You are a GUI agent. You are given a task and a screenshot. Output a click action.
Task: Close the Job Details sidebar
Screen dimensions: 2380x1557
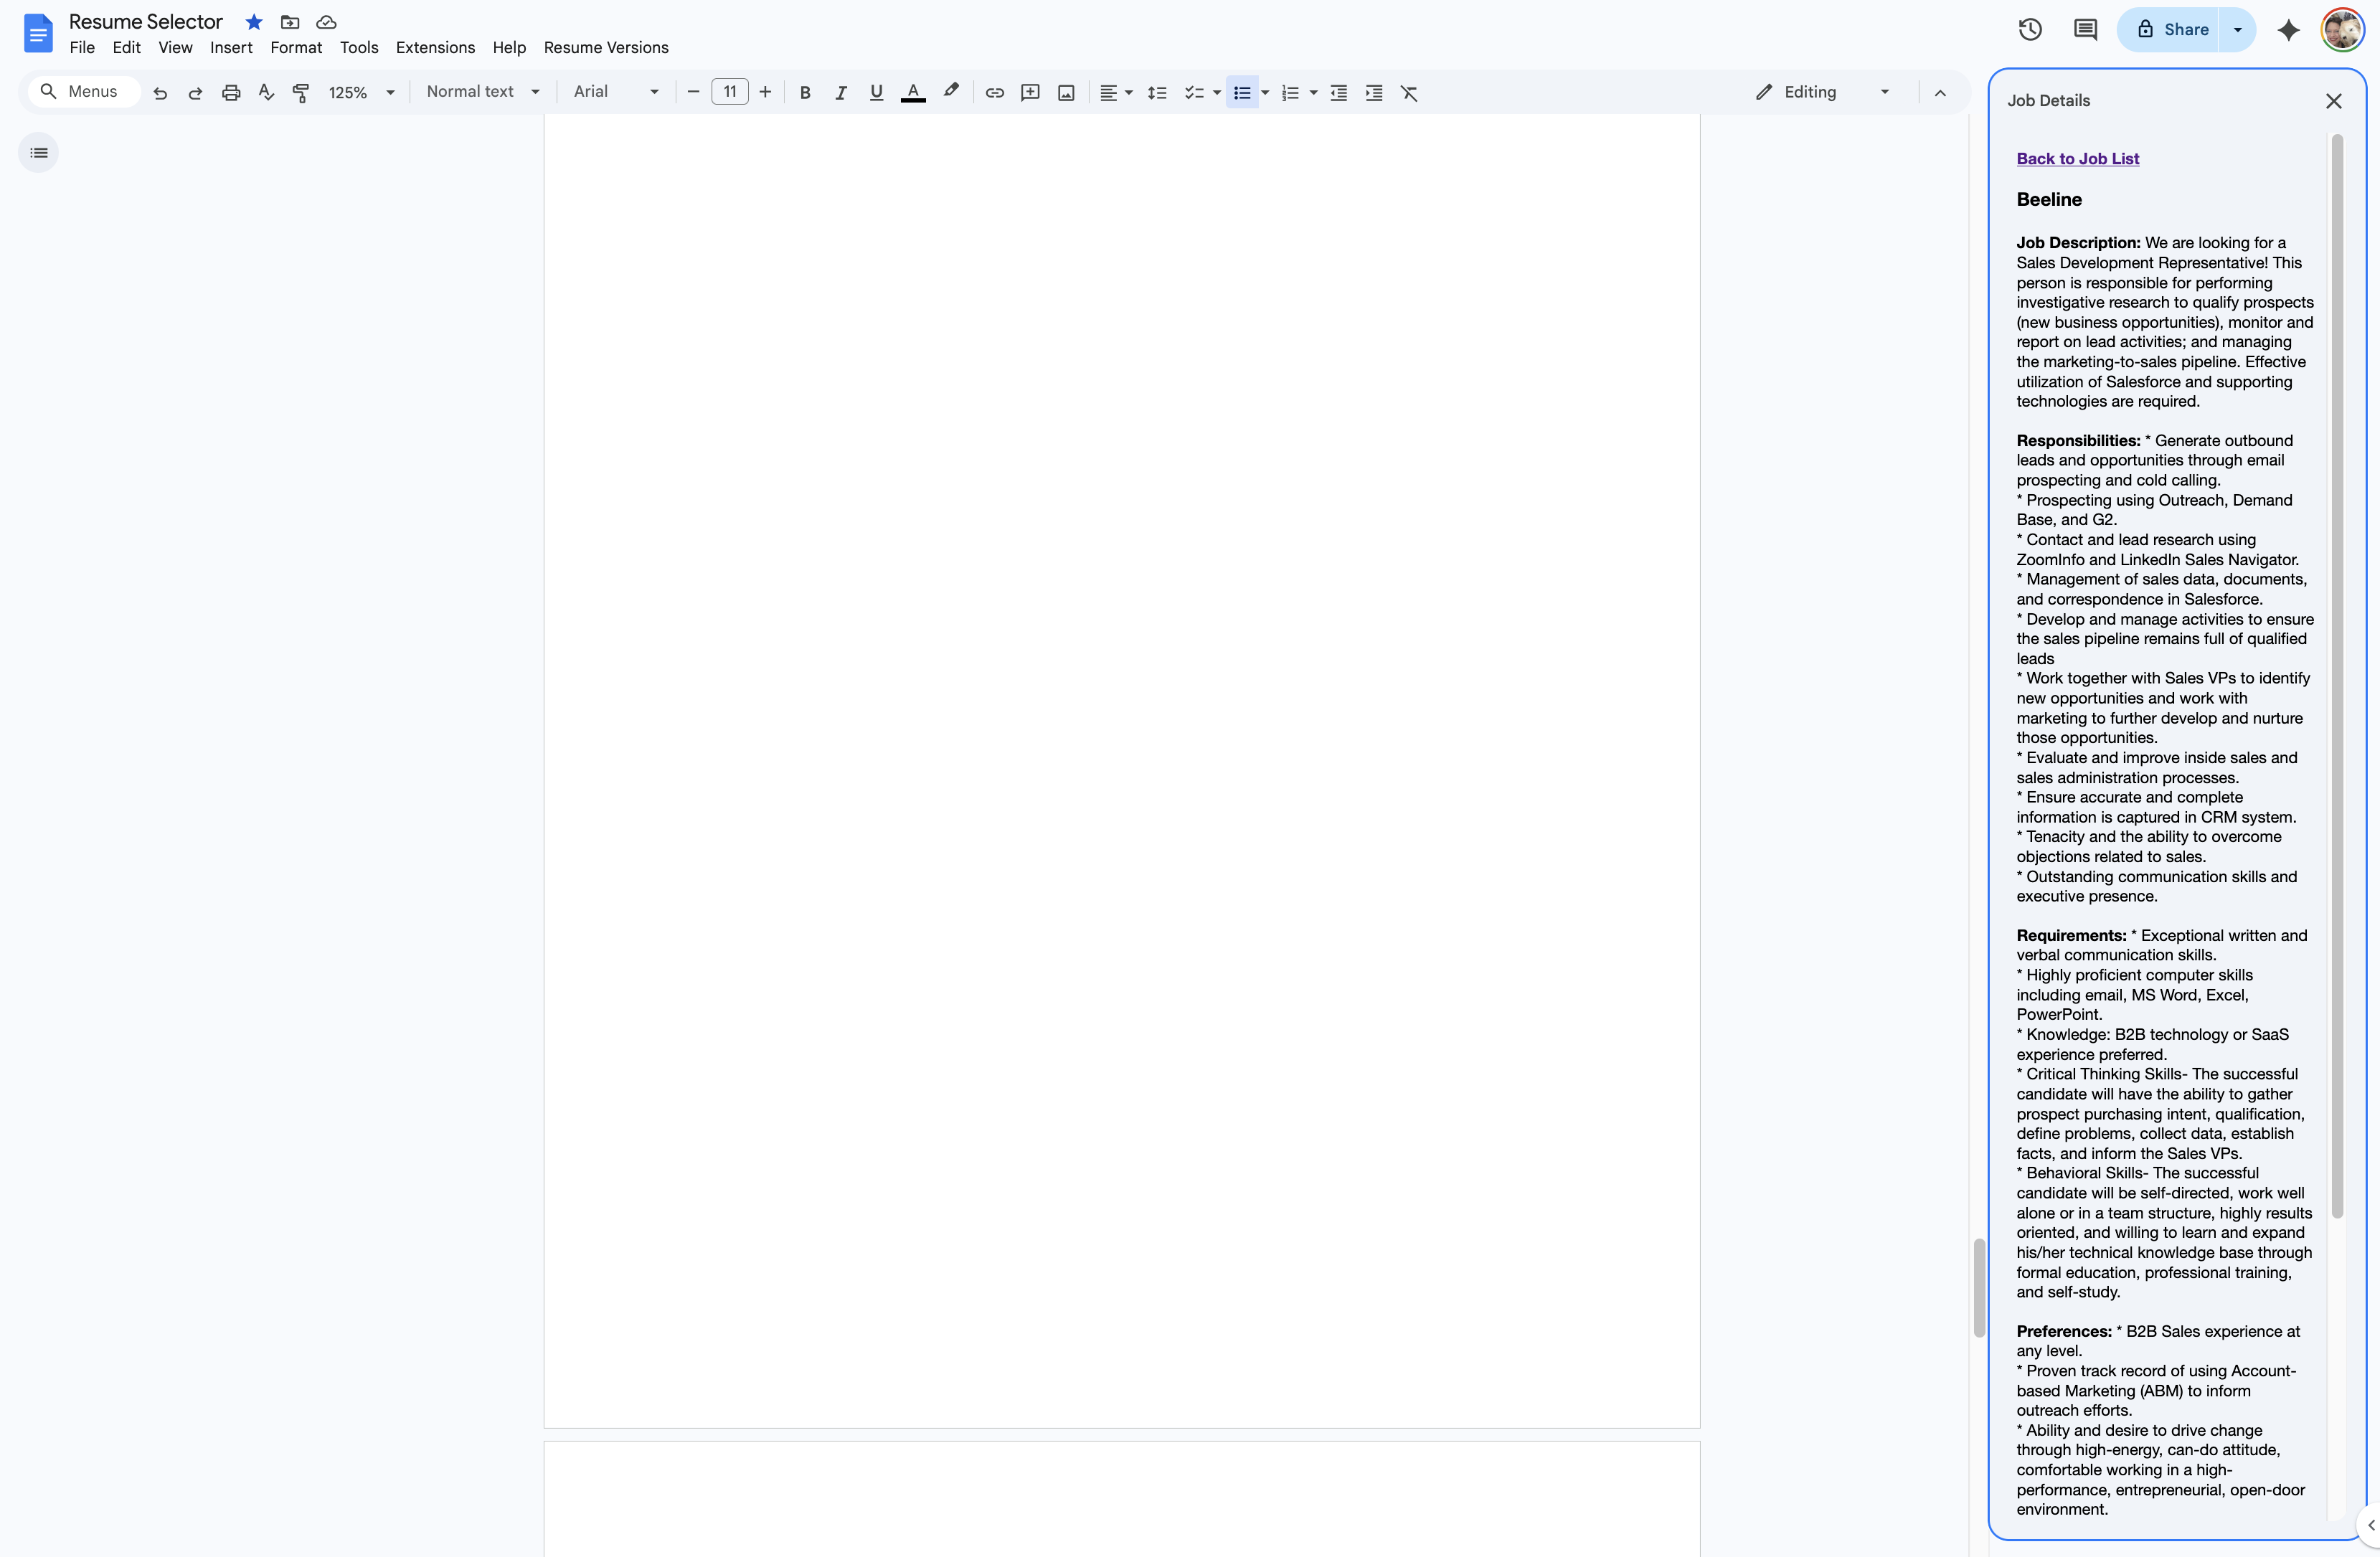click(2334, 101)
